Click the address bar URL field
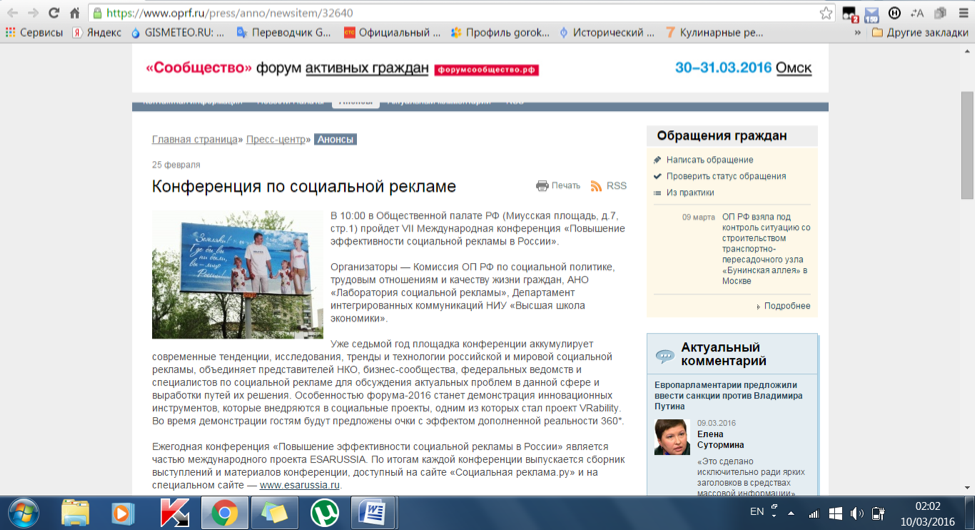 coord(460,13)
